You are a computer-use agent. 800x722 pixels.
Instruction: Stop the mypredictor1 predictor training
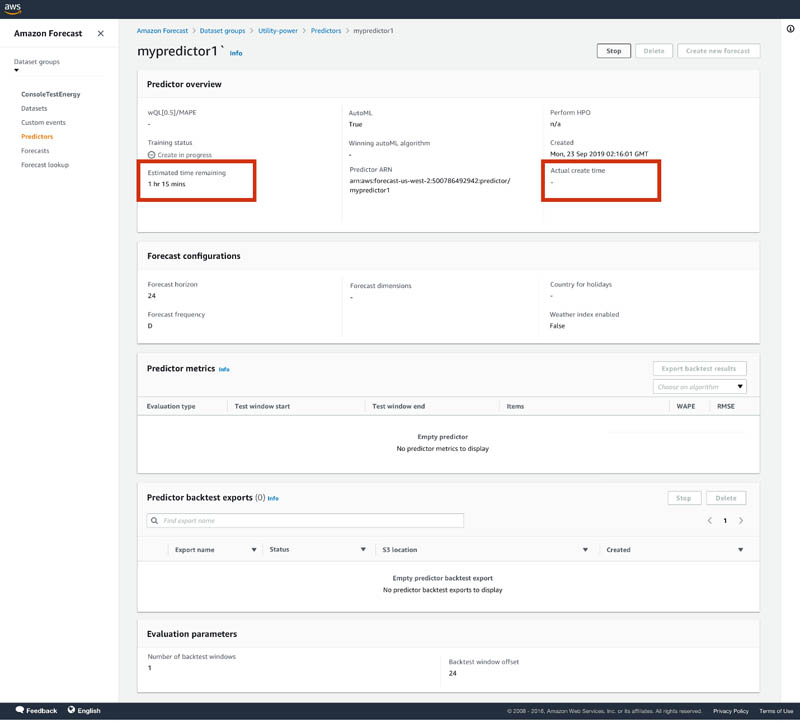pyautogui.click(x=614, y=51)
